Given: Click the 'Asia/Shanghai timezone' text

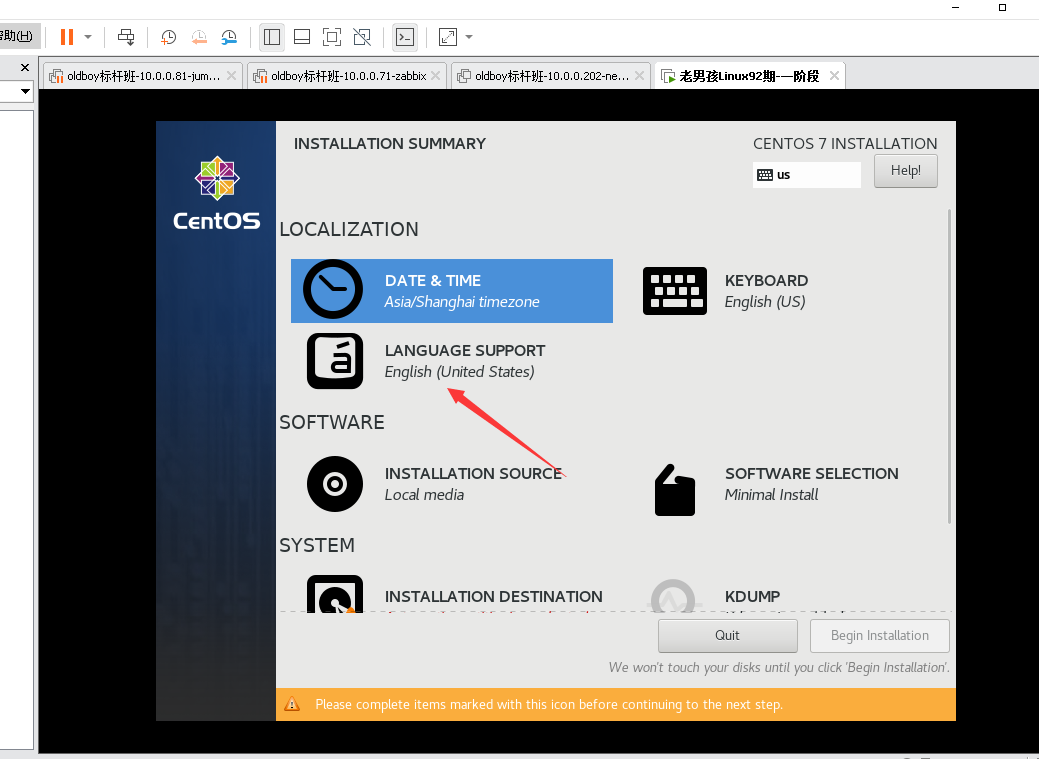Looking at the screenshot, I should pyautogui.click(x=462, y=302).
